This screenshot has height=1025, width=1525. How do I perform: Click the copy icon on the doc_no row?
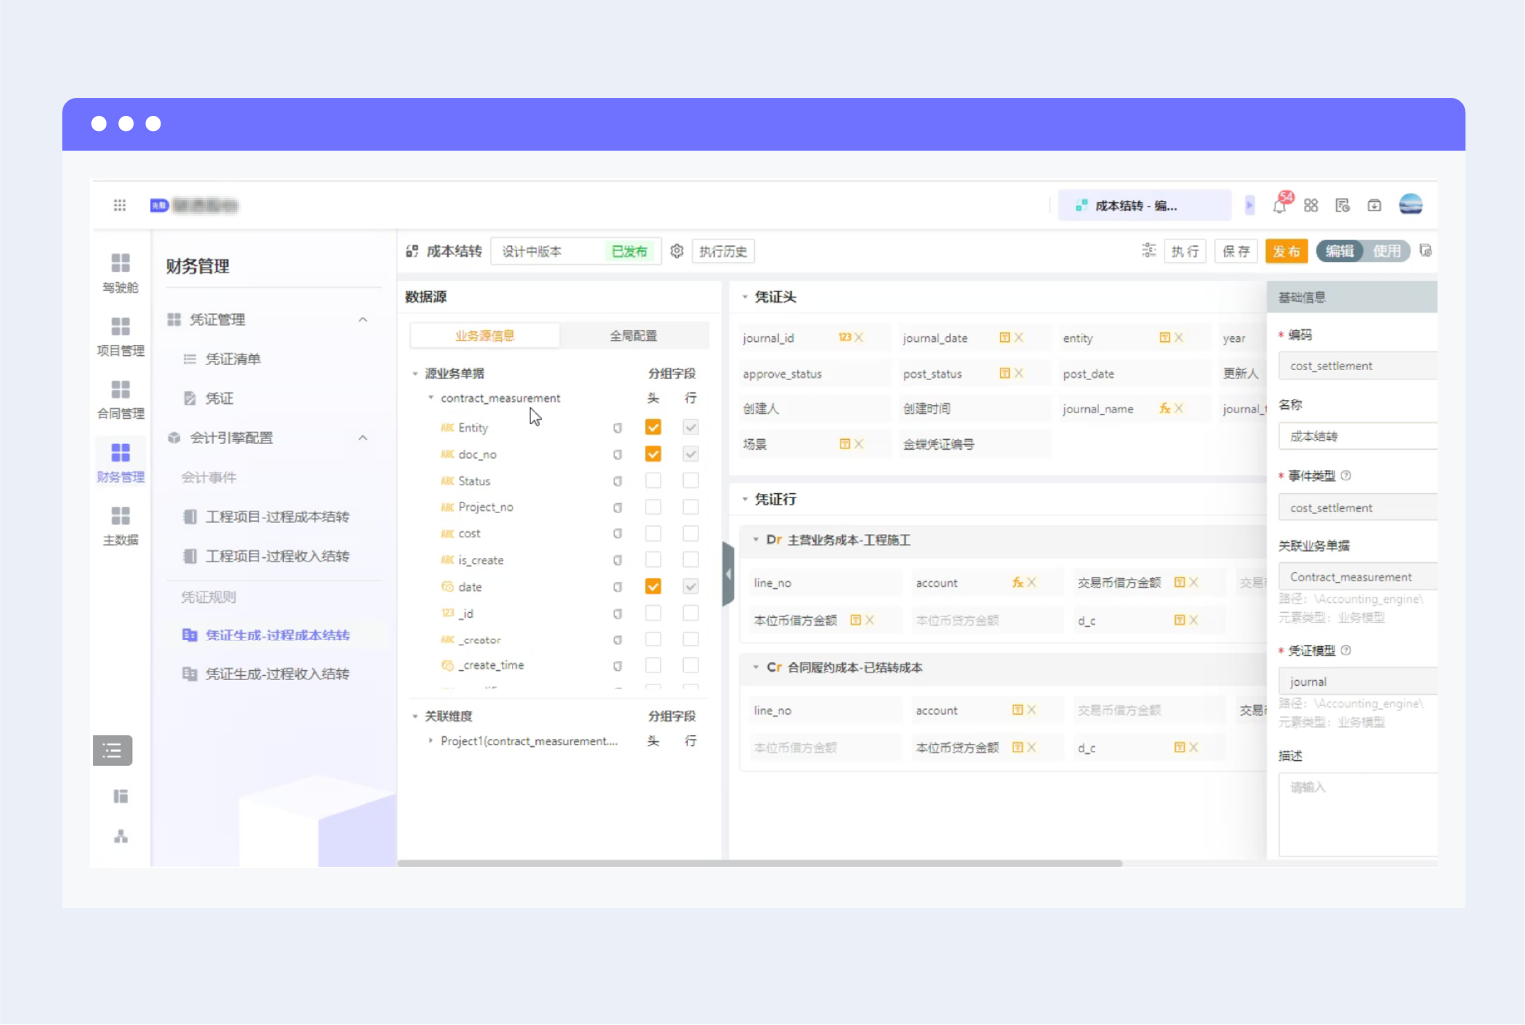point(617,454)
